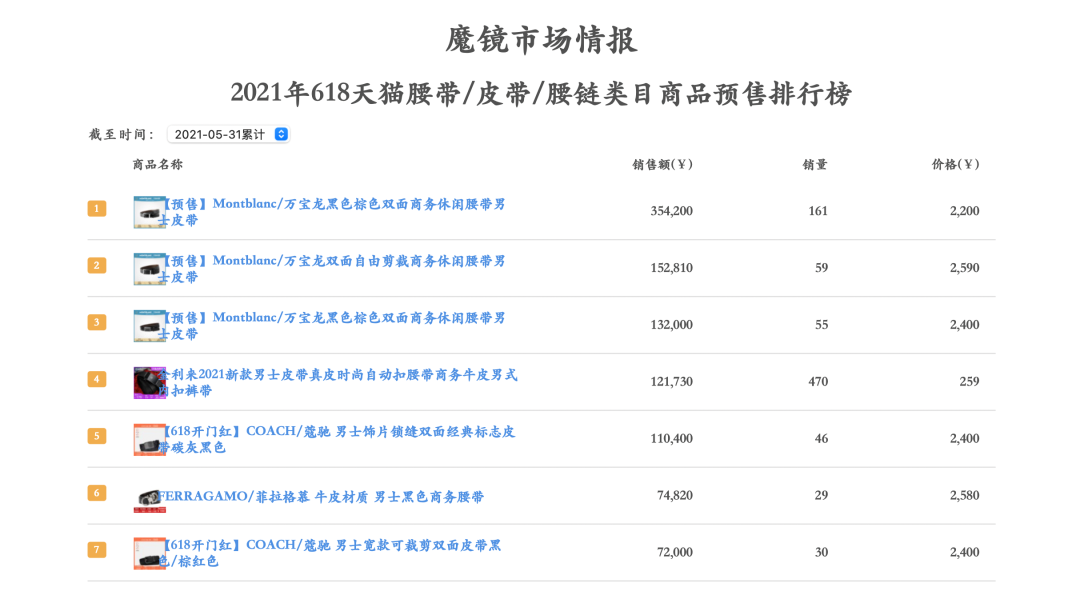Screen dimensions: 1080x591
Task: Click the orange rank badge number 6
Action: coord(97,492)
